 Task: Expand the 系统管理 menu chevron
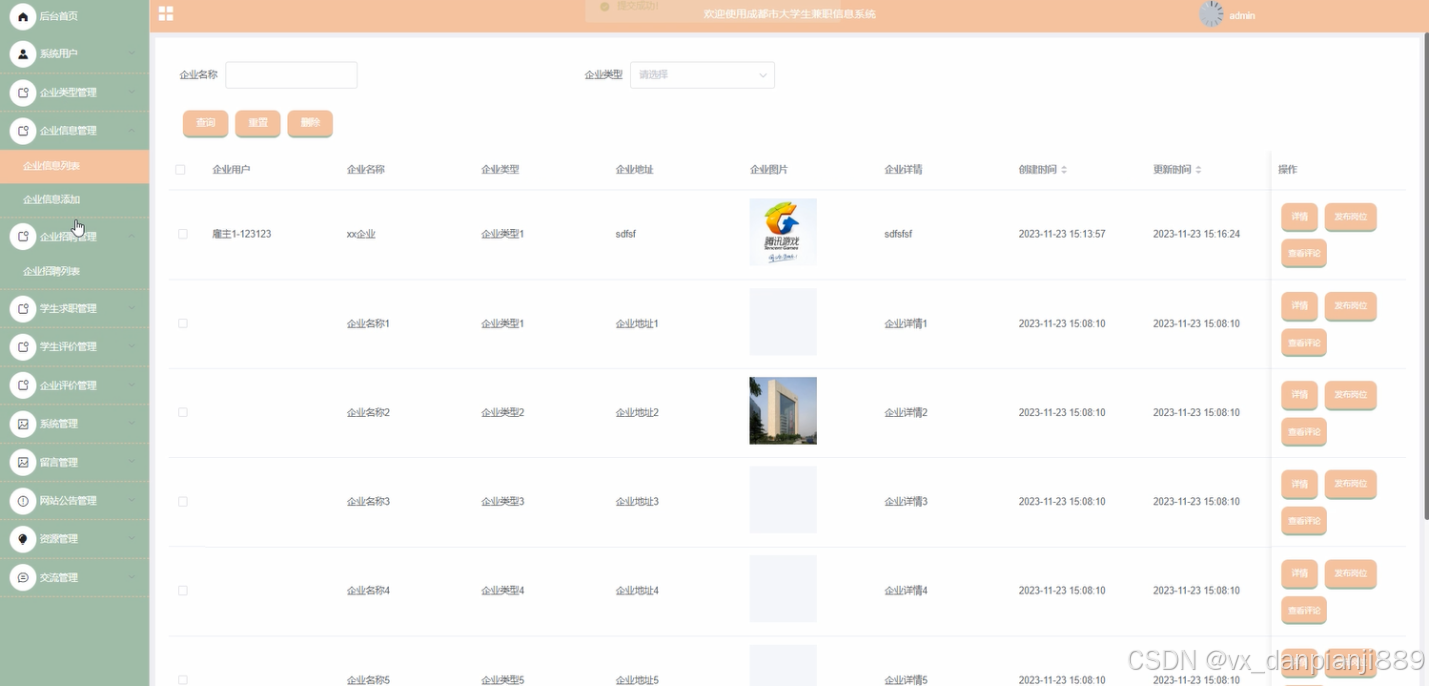(x=132, y=424)
